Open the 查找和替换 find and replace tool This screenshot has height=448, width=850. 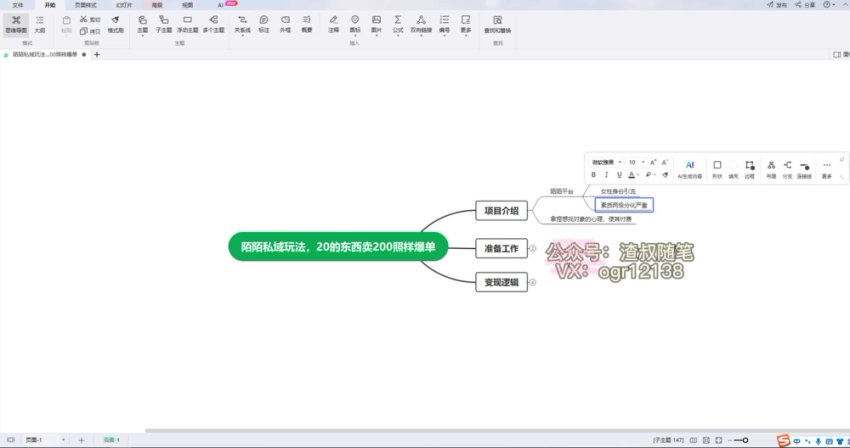coord(498,23)
